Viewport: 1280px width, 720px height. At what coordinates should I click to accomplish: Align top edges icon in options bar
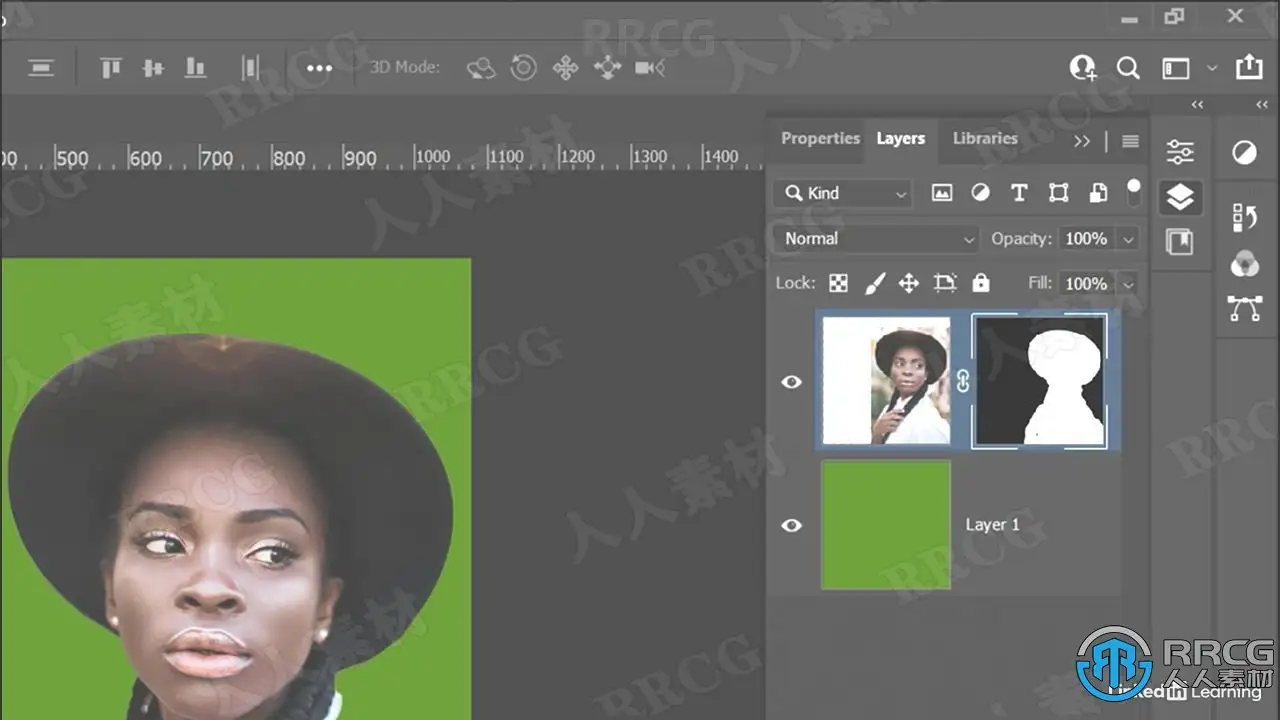click(x=111, y=68)
